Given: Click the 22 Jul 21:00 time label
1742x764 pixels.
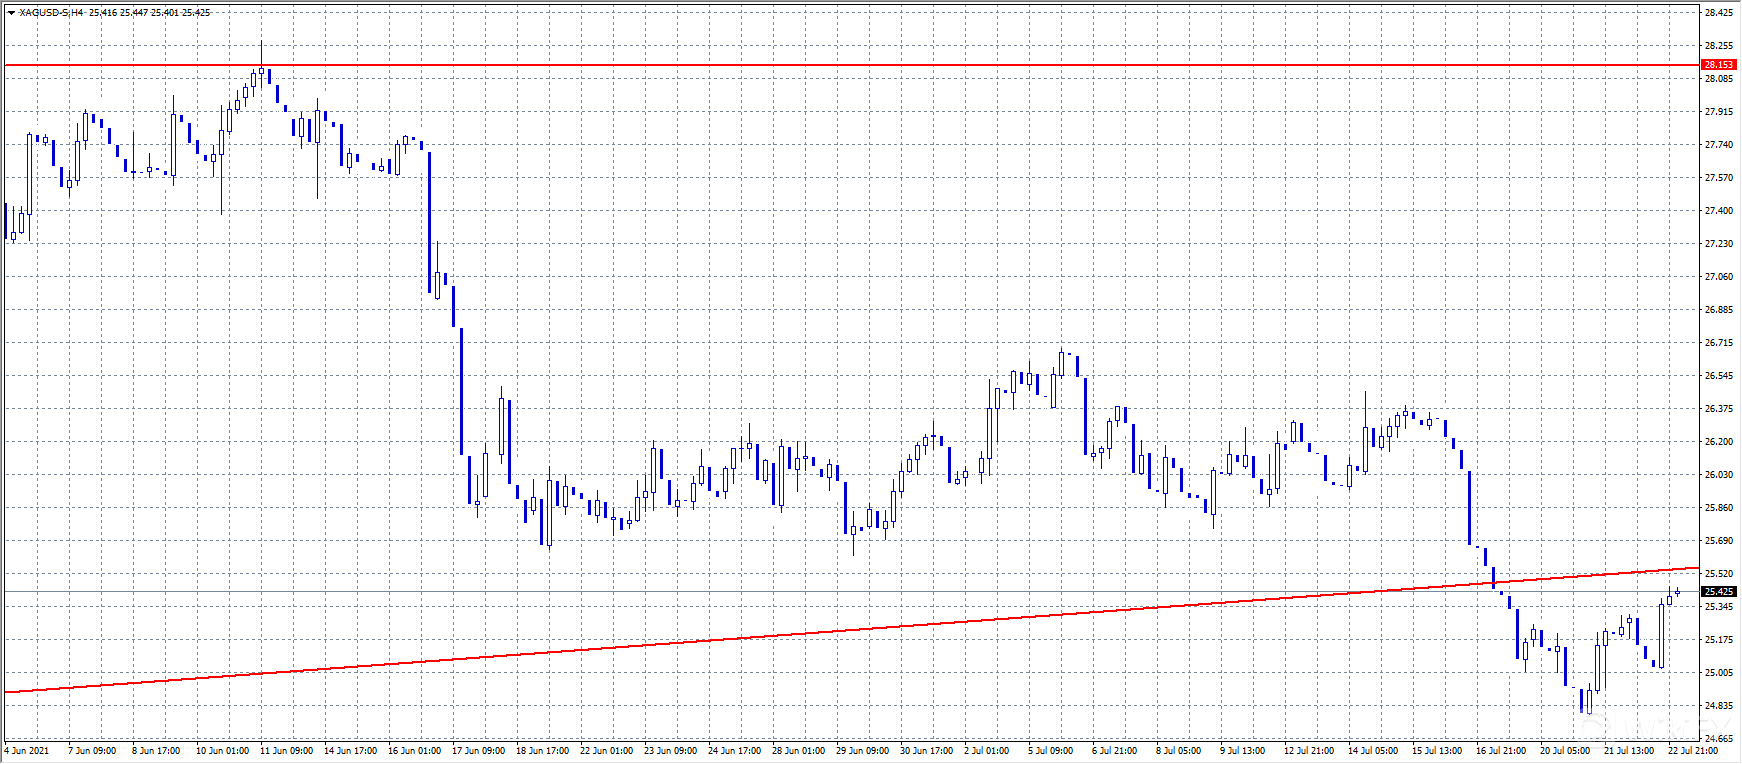Looking at the screenshot, I should (1693, 751).
